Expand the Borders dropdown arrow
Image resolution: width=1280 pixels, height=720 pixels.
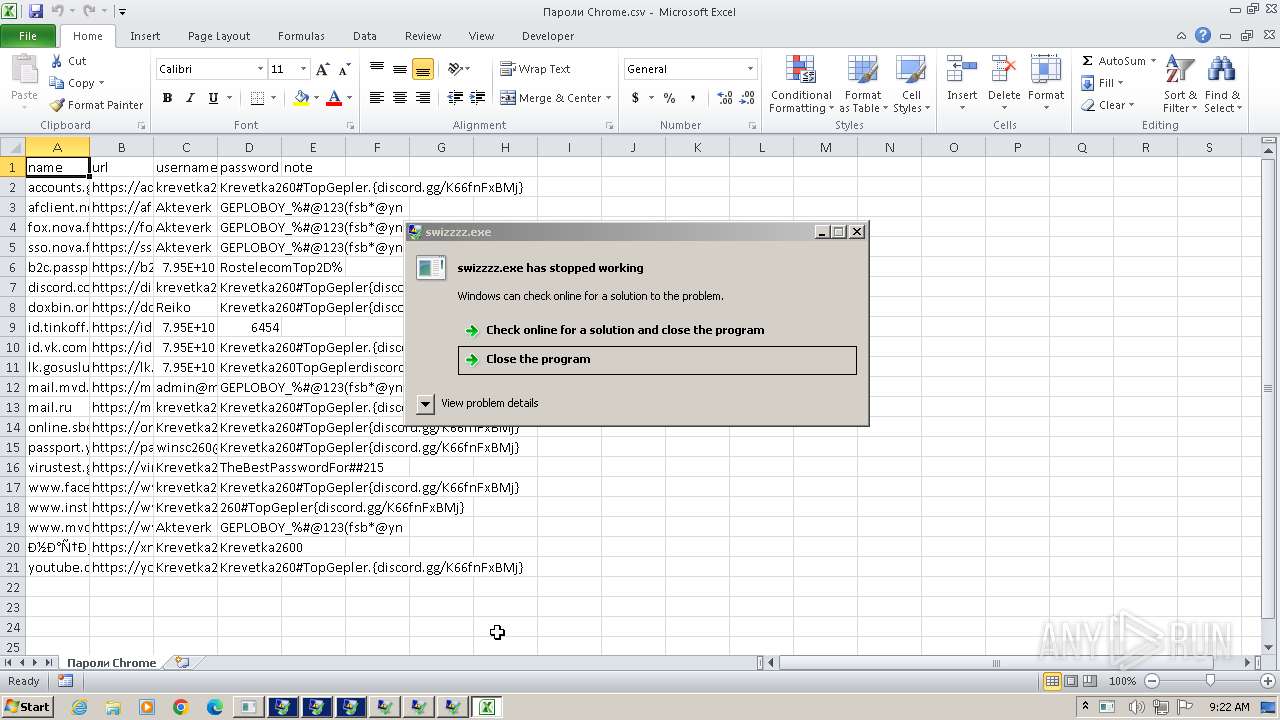[273, 98]
